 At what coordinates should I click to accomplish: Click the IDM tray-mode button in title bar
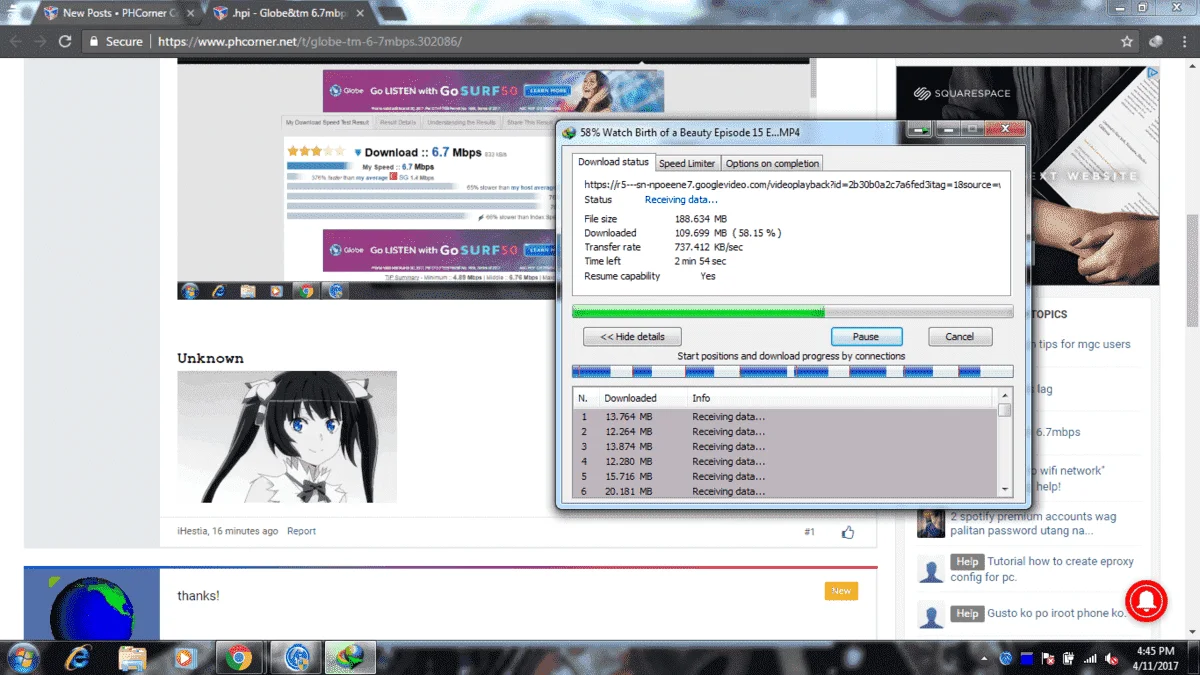tap(921, 129)
